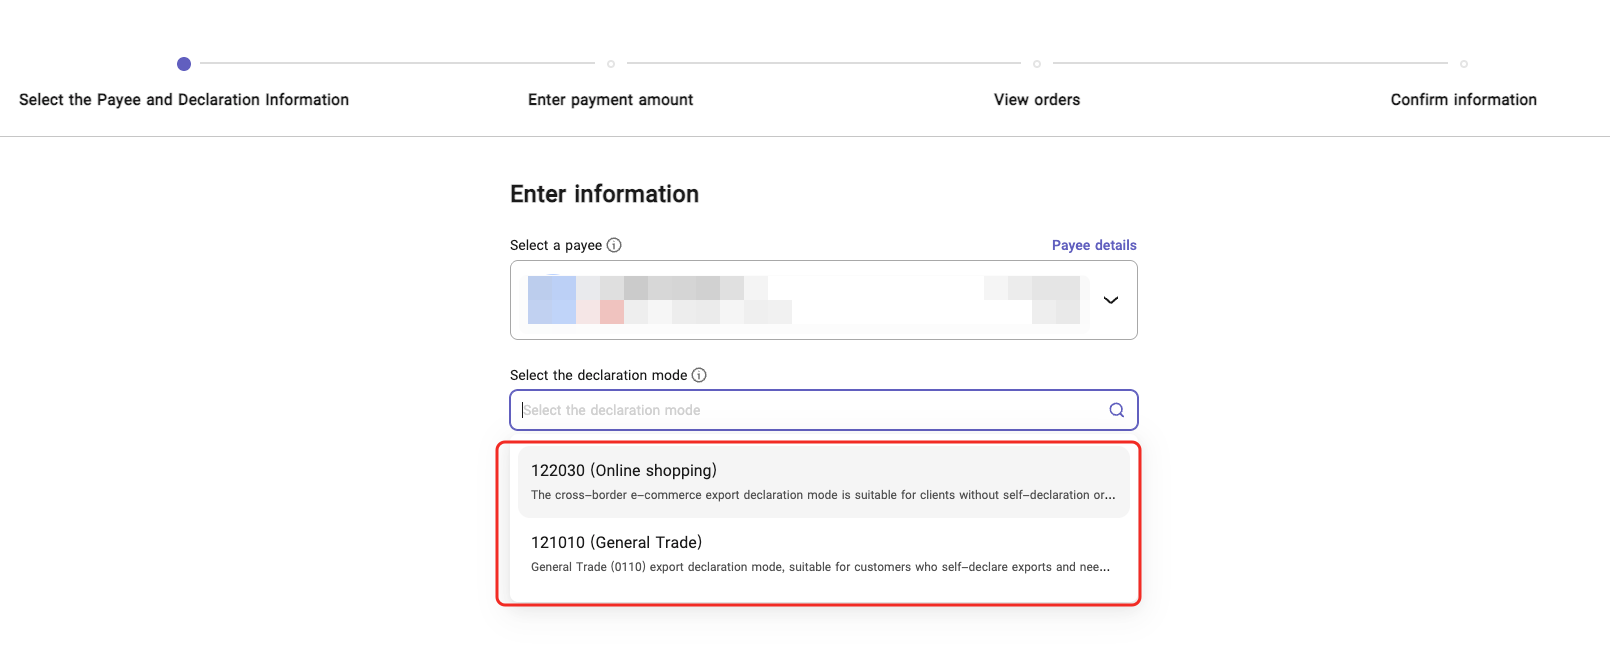
Task: Jump to the View orders step label
Action: pos(1037,100)
